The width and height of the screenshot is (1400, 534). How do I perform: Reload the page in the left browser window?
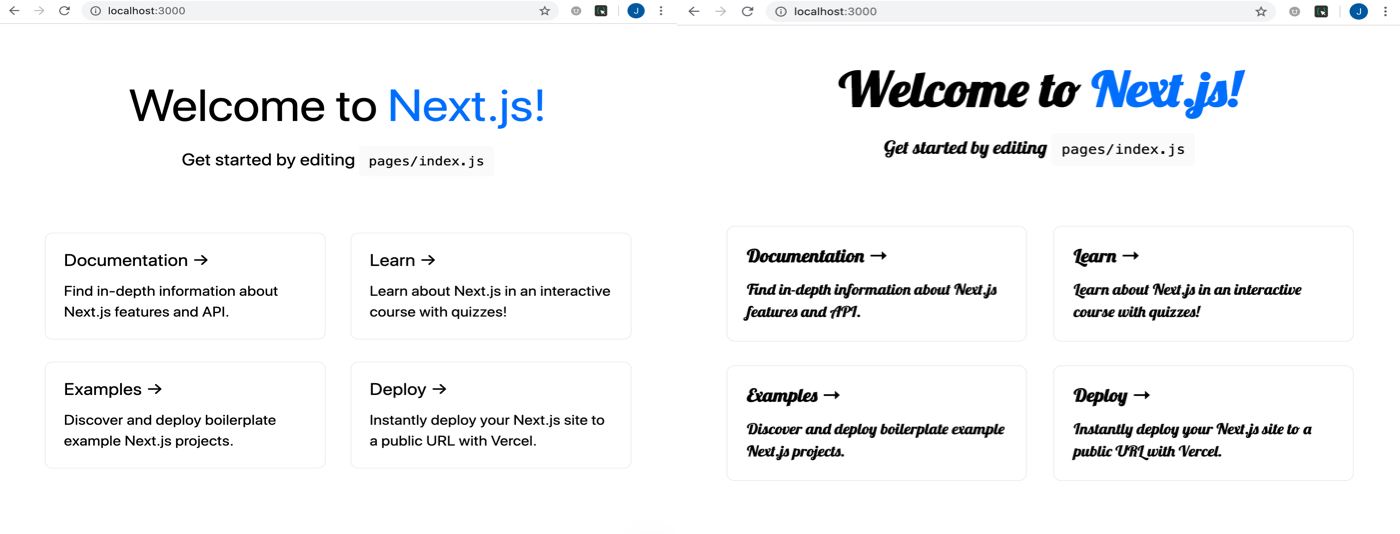click(x=64, y=11)
